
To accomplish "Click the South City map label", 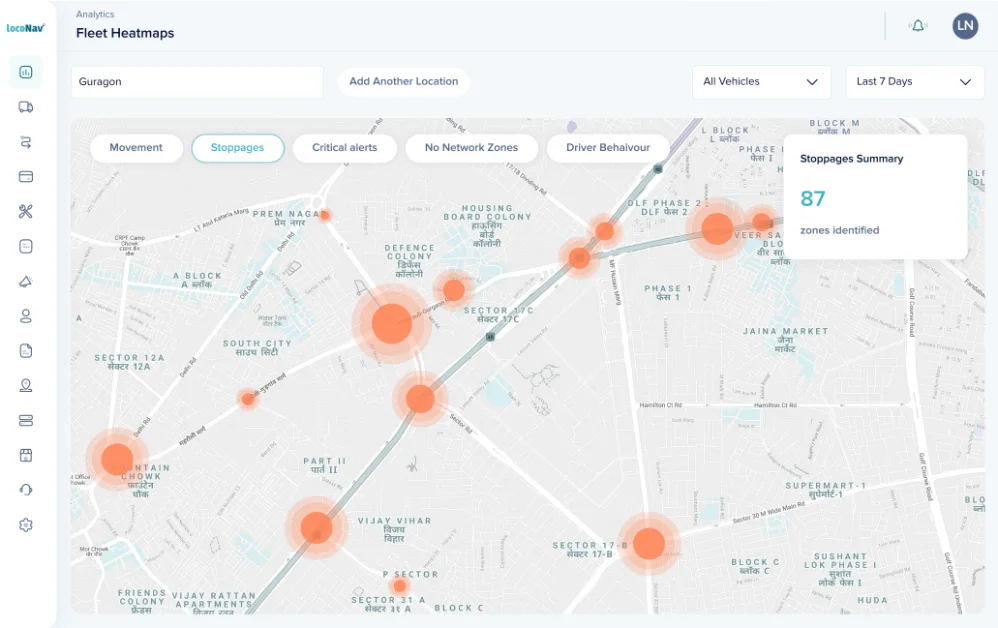I will [257, 347].
